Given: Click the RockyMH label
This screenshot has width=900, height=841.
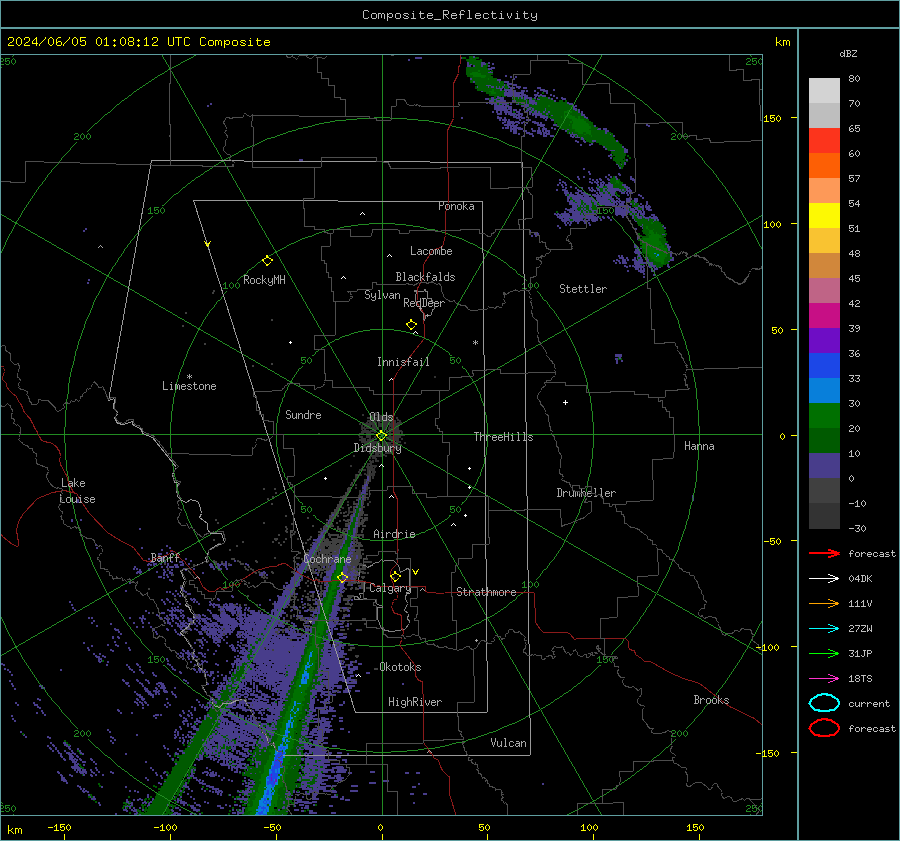Looking at the screenshot, I should tap(264, 280).
